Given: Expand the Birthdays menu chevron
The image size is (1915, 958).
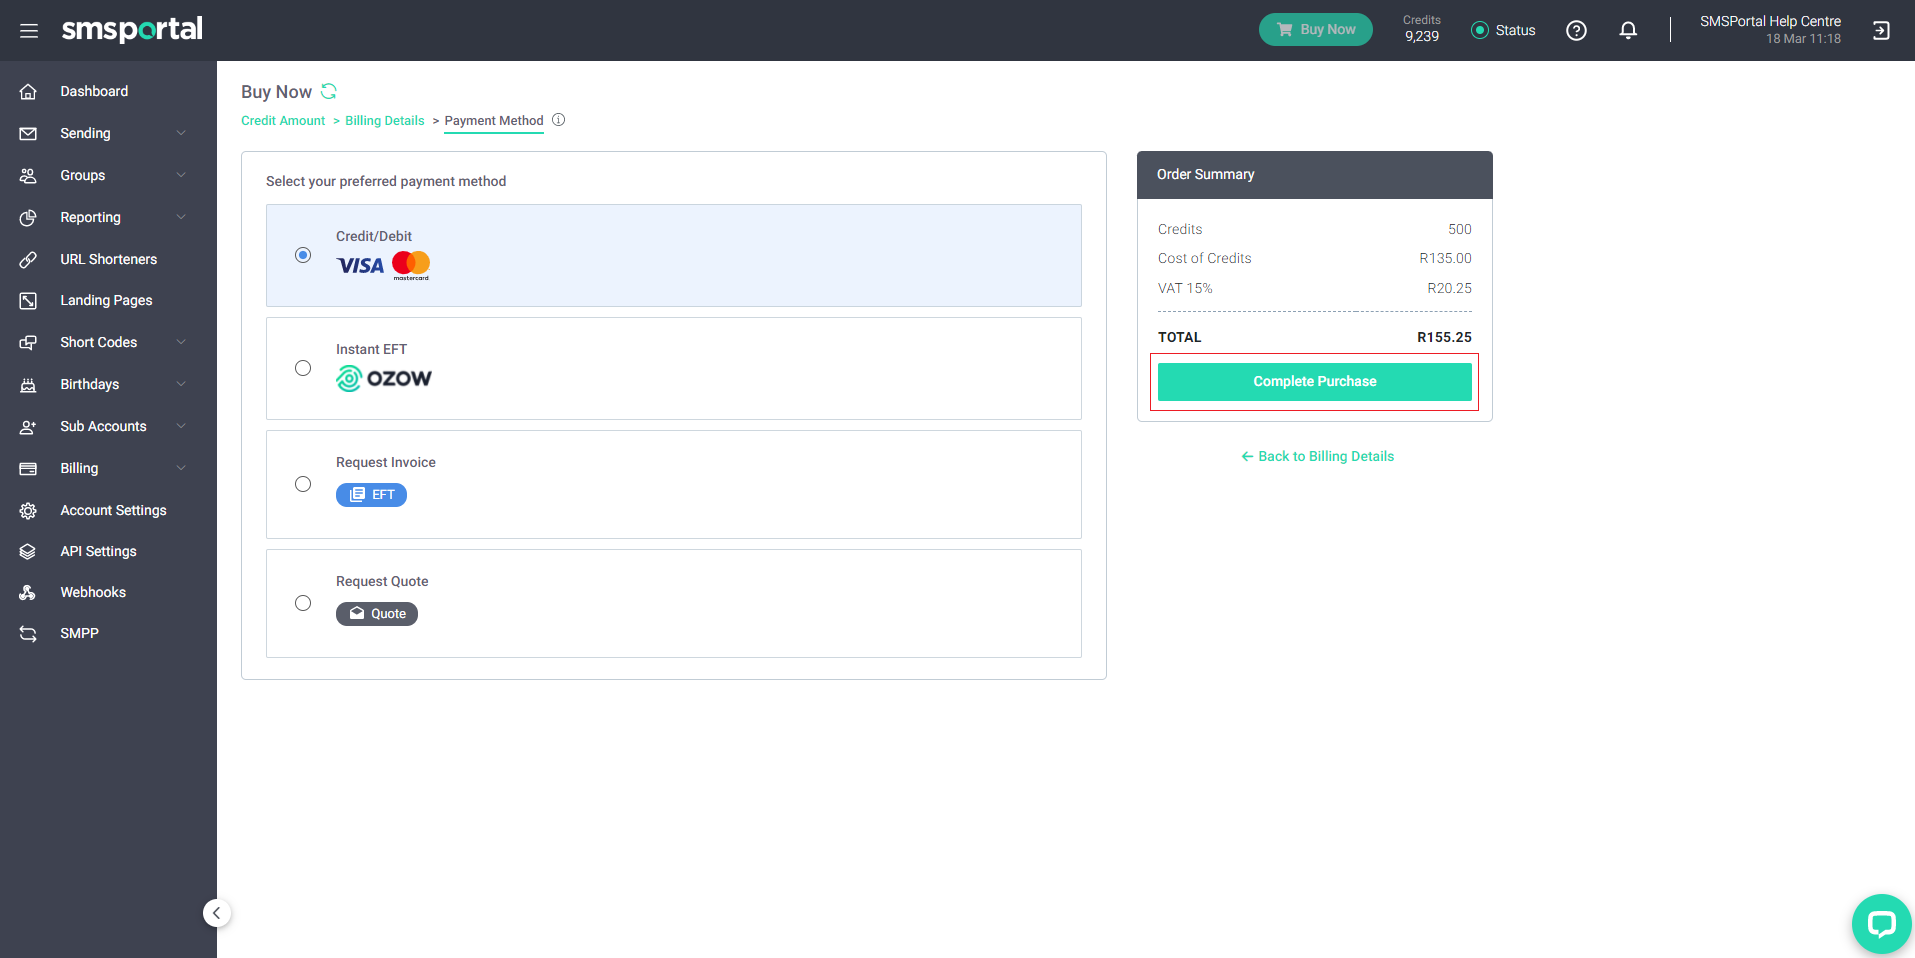Looking at the screenshot, I should pos(181,384).
